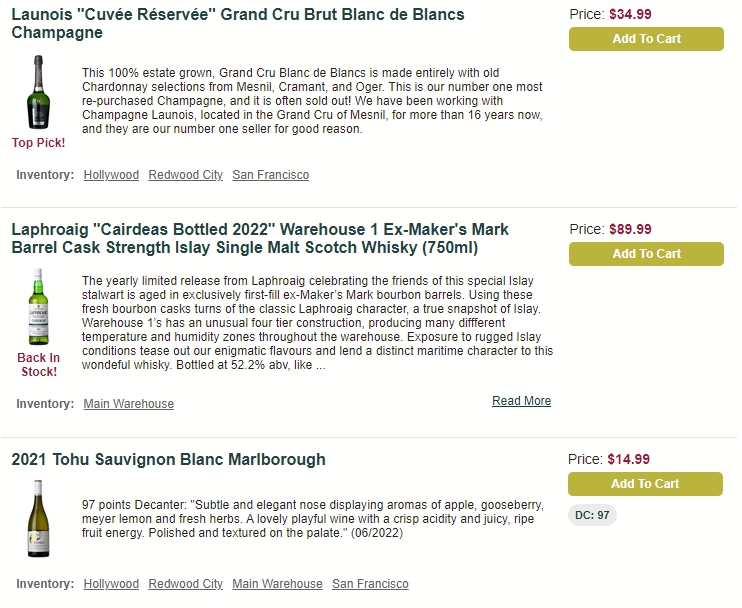The image size is (742, 608).
Task: Check San Francisco inventory for Launois Champagne
Action: pyautogui.click(x=271, y=175)
